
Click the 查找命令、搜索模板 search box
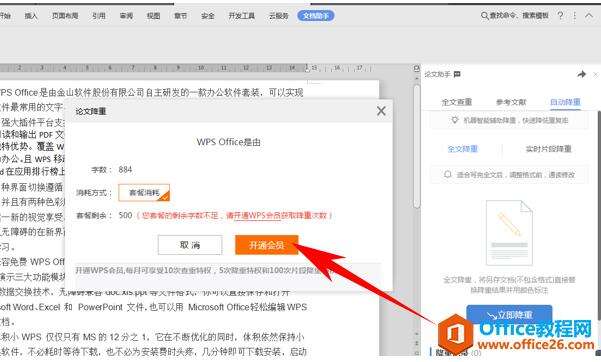click(515, 16)
